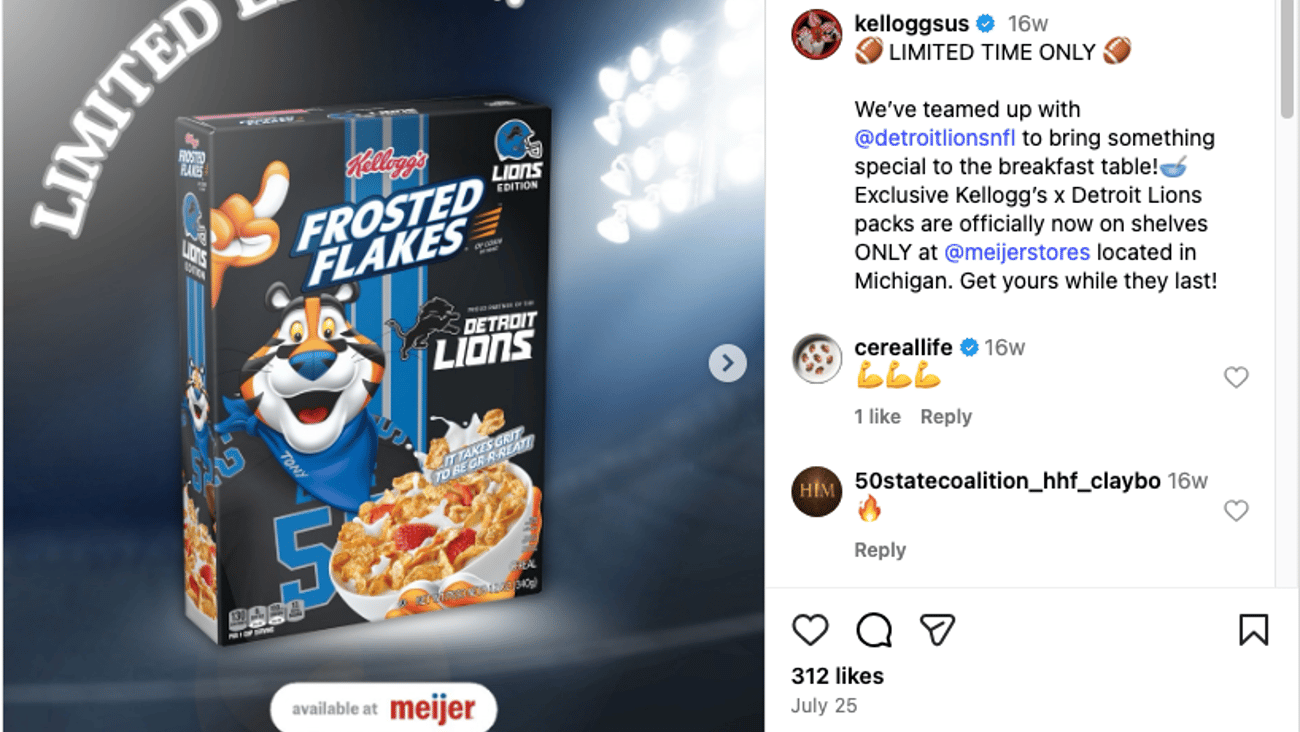Click the kelloggsus username heading
This screenshot has height=732, width=1300.
[x=912, y=22]
